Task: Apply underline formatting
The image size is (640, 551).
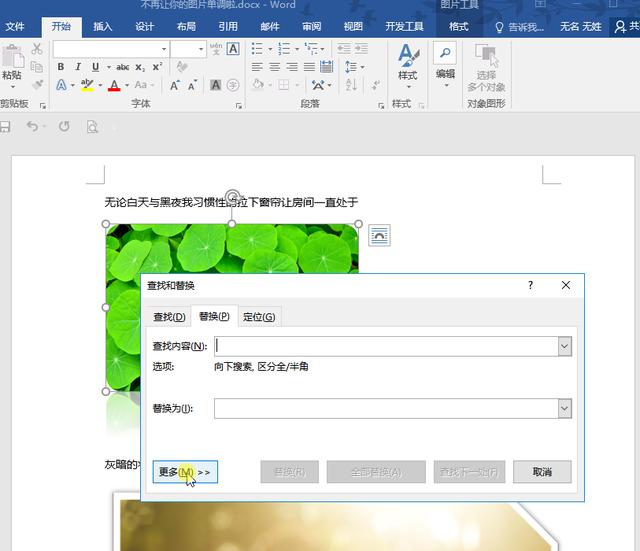Action: click(x=96, y=67)
